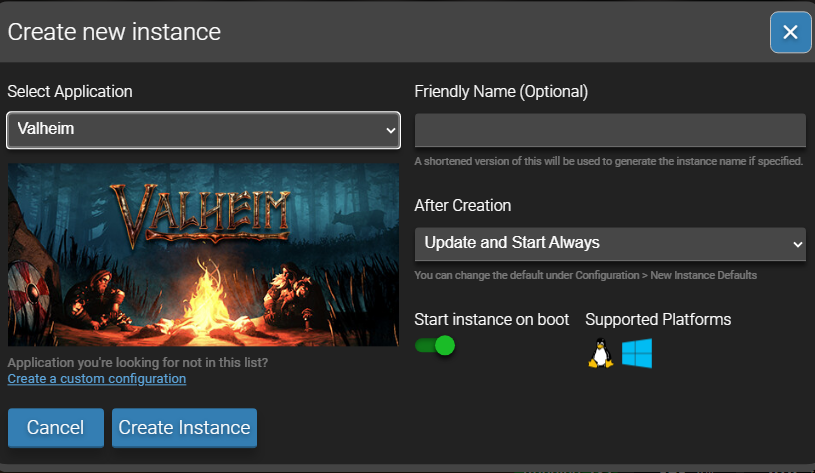The width and height of the screenshot is (815, 473).
Task: Click the 'Create new instance' title text
Action: tap(114, 32)
